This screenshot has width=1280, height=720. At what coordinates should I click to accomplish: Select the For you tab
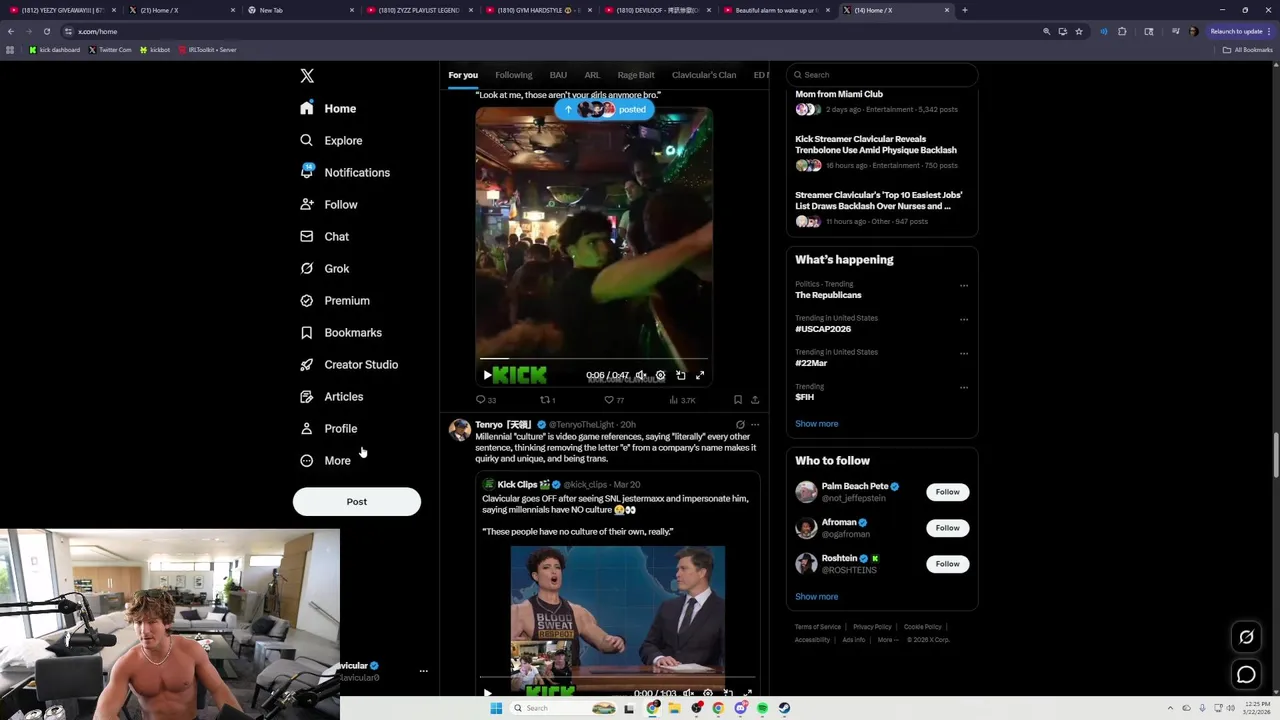pyautogui.click(x=463, y=75)
